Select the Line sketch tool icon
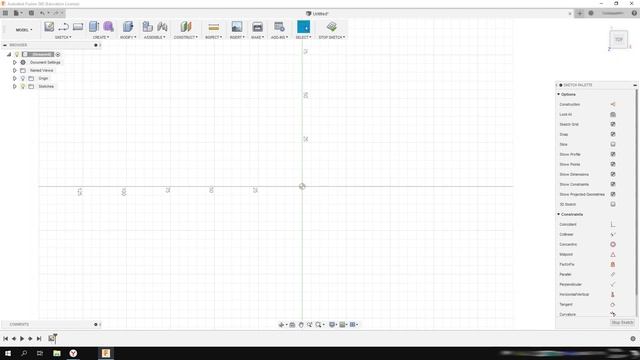Viewport: 640px width, 360px height. click(63, 27)
